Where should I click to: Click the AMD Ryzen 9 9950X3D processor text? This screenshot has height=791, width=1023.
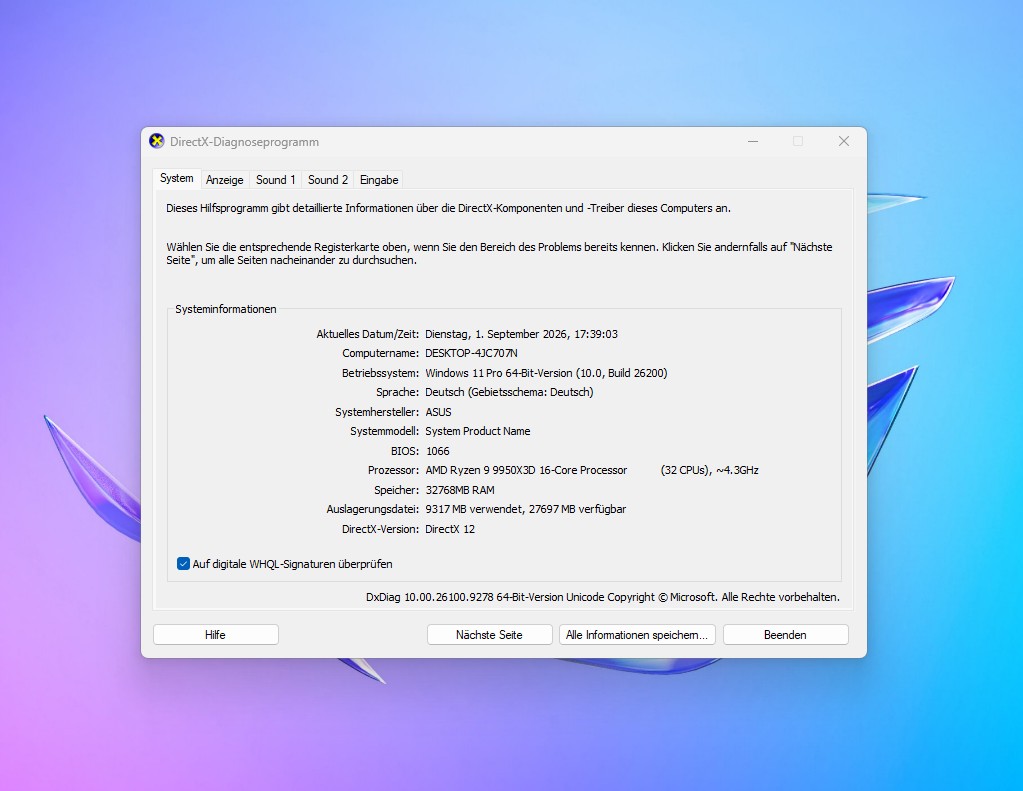526,471
